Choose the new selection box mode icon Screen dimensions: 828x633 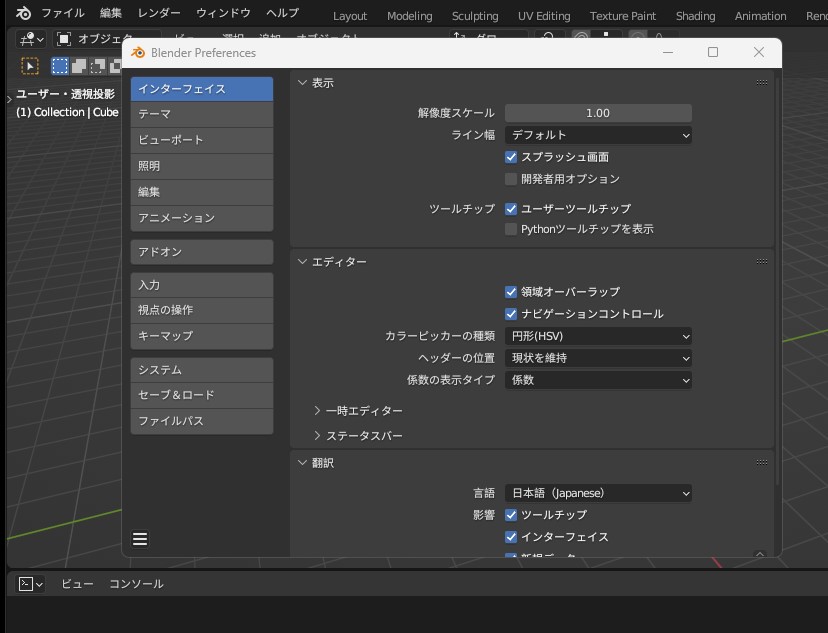click(x=61, y=66)
